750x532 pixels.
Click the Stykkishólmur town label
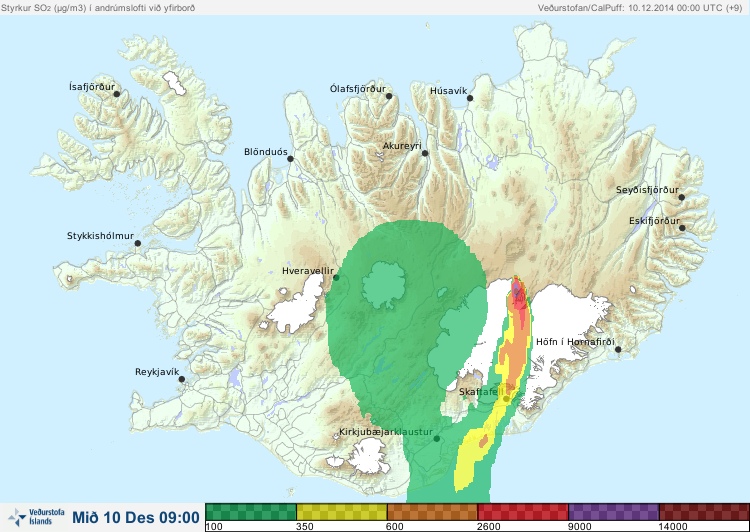click(x=100, y=236)
